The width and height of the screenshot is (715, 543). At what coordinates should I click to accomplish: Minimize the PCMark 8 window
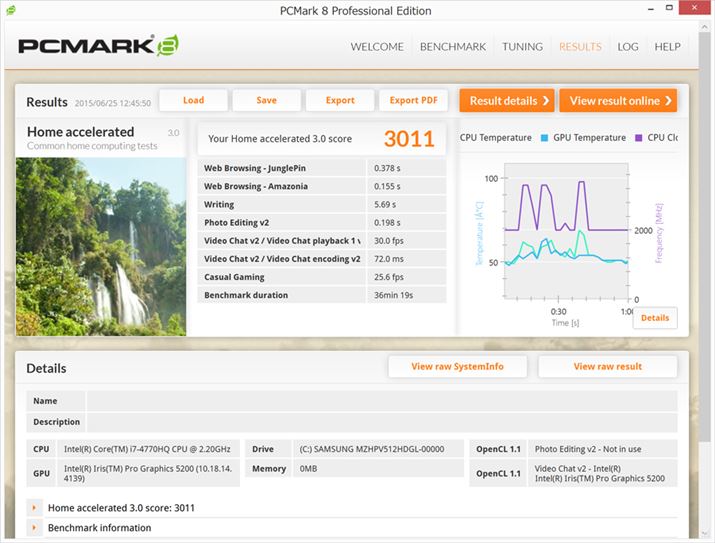pos(651,9)
